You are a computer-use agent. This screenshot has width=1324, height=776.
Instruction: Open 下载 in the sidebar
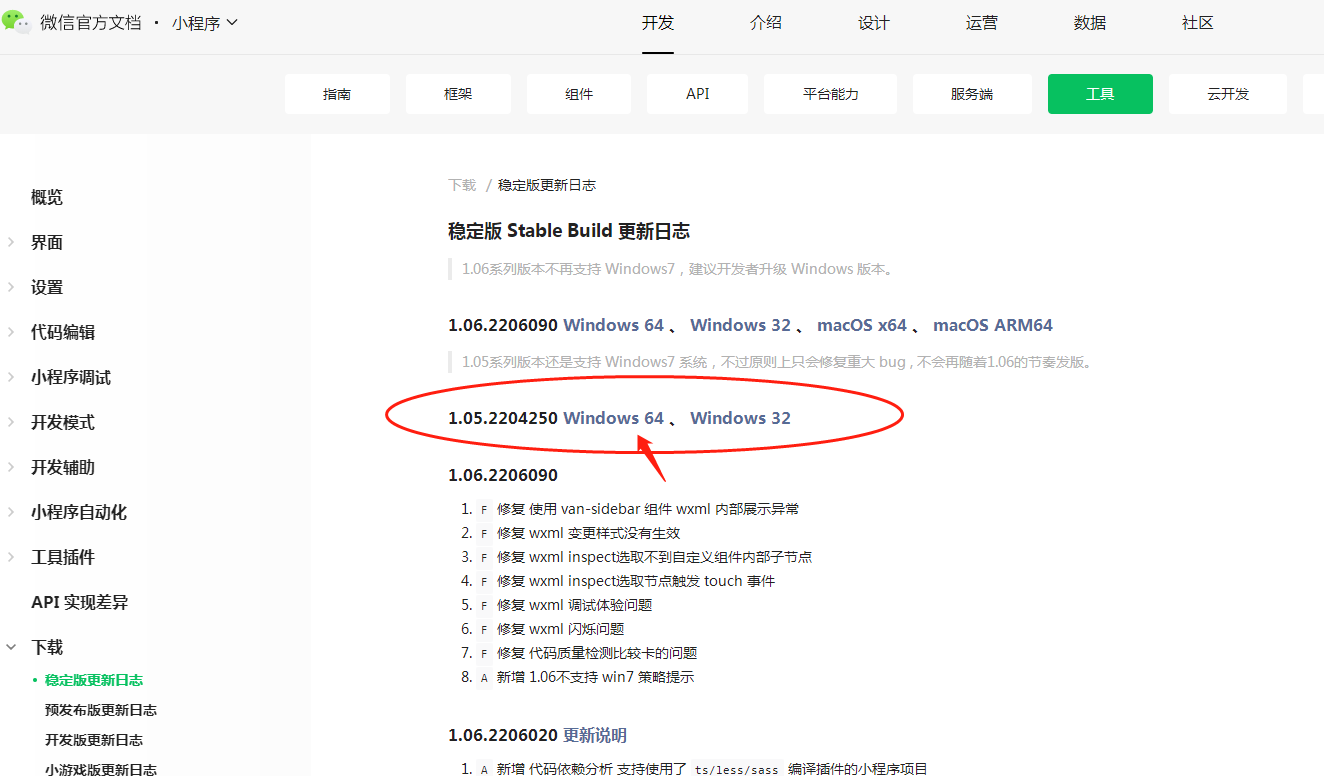[x=47, y=647]
